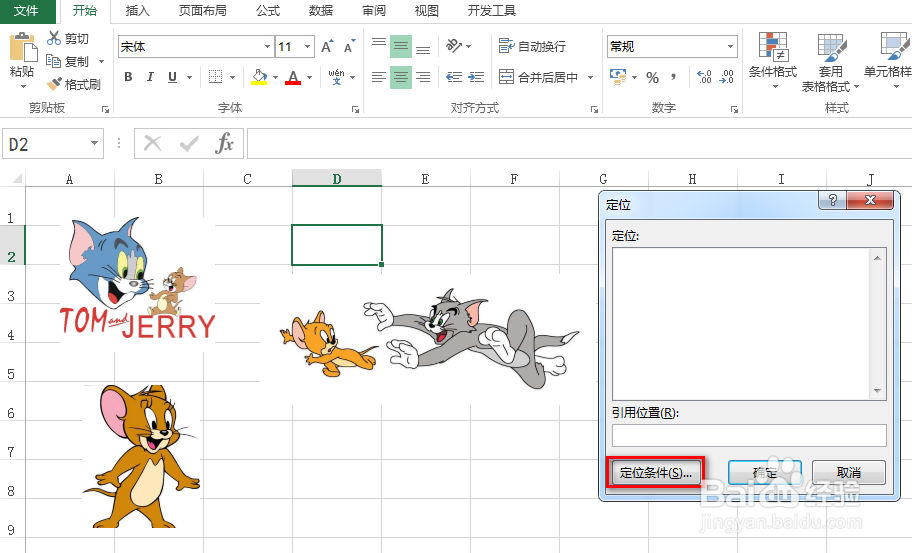Viewport: 912px width, 553px height.
Task: Click the formula bar input area
Action: (x=579, y=143)
